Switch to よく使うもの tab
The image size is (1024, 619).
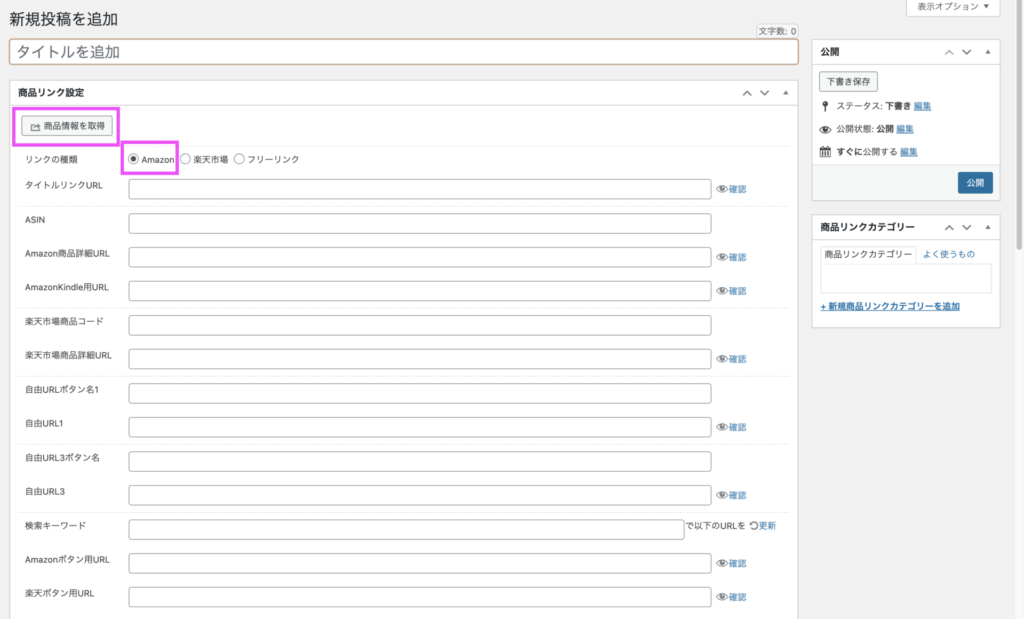click(x=948, y=254)
